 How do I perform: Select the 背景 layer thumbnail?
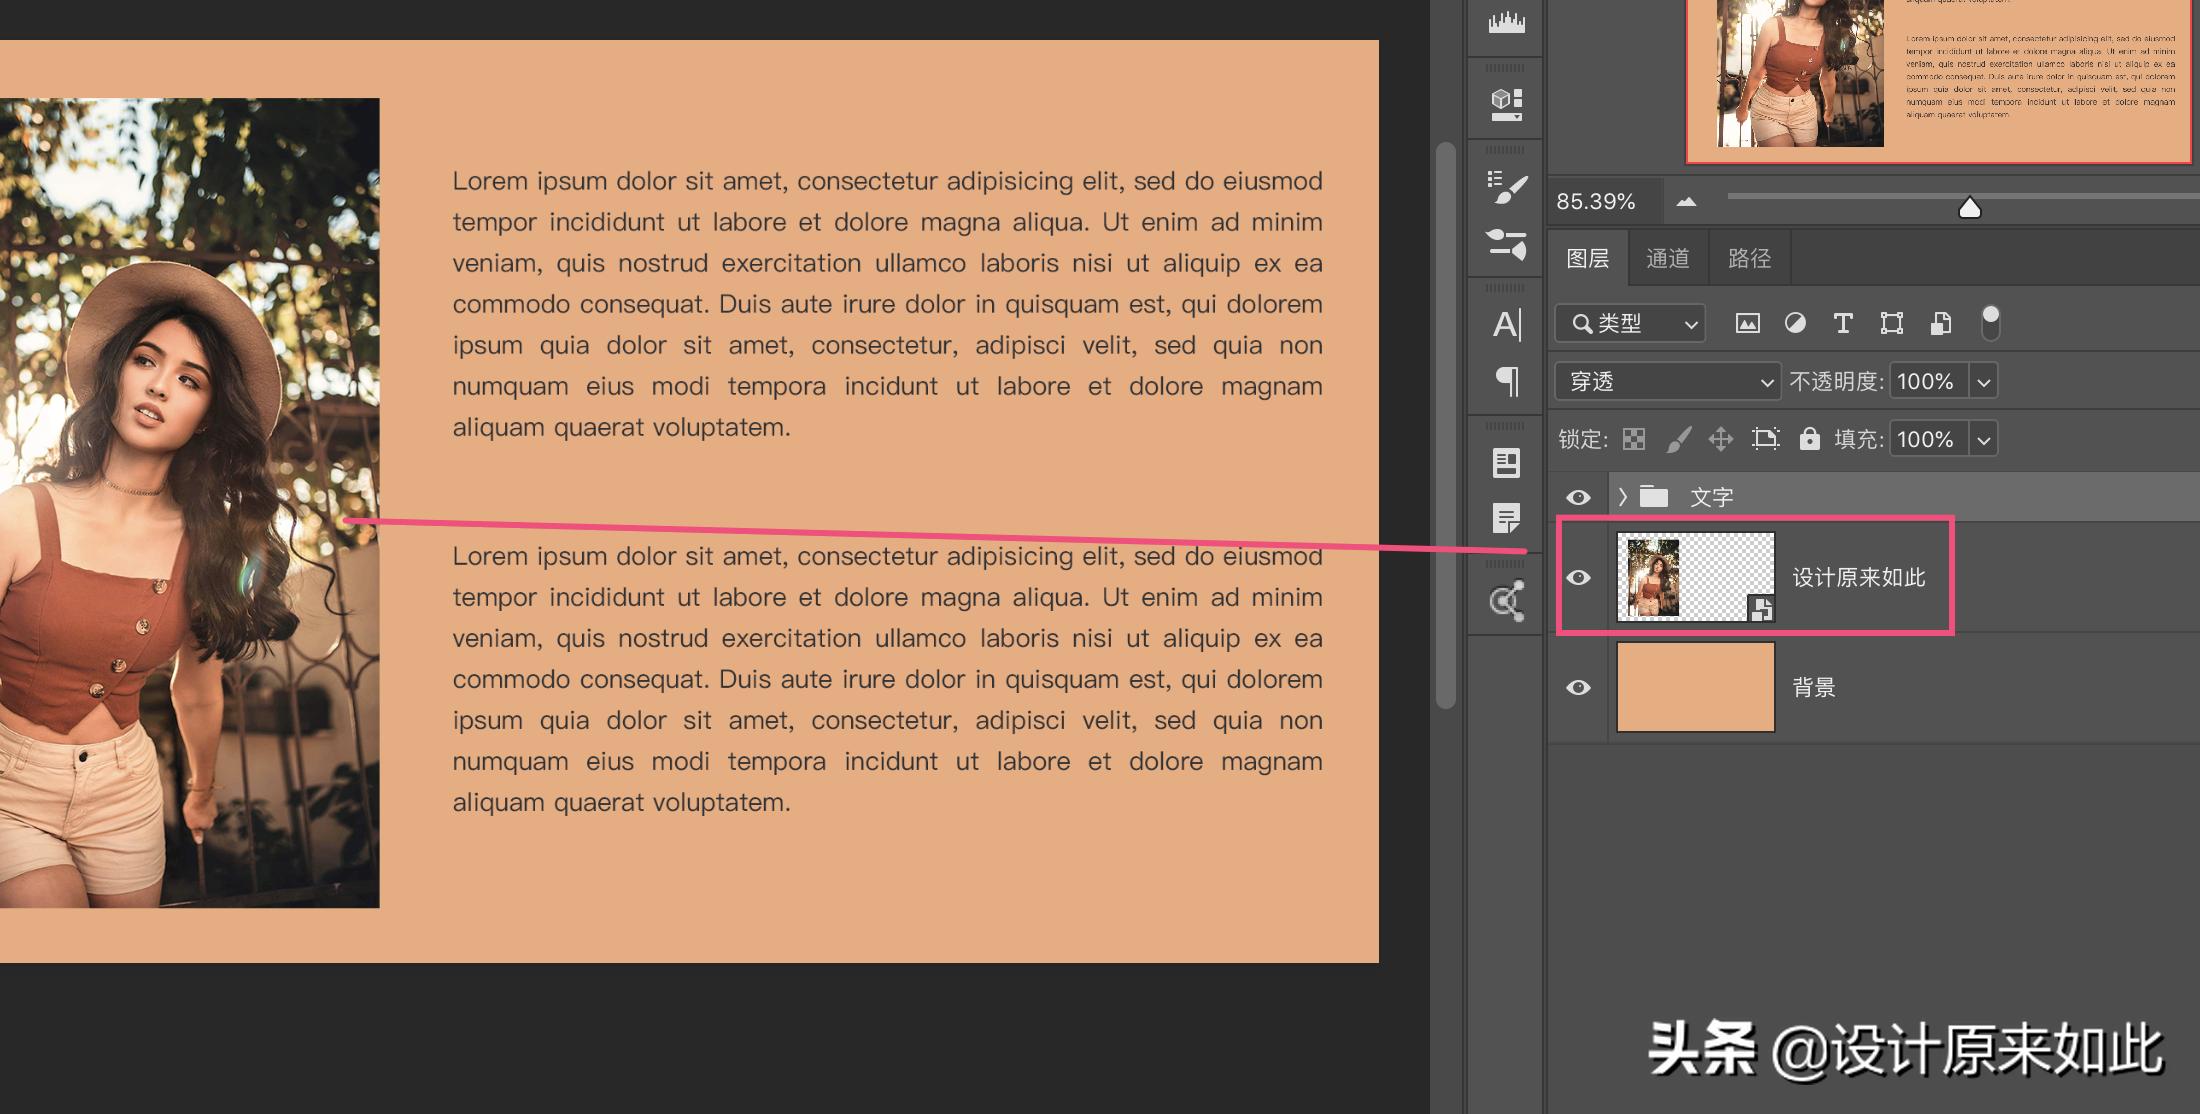1695,687
